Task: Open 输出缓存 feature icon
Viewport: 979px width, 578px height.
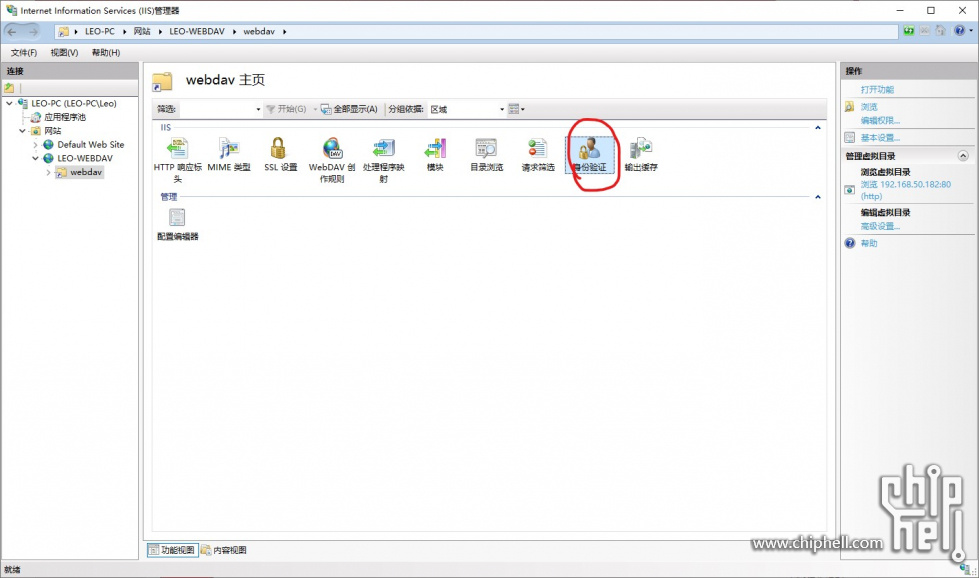Action: click(641, 149)
